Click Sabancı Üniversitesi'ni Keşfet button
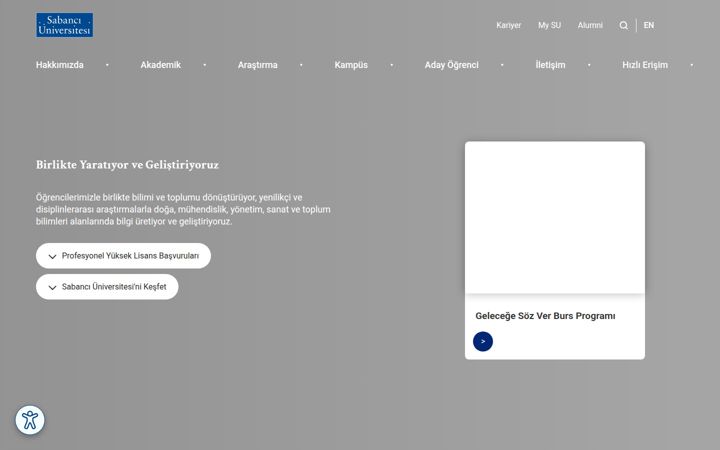Viewport: 720px width, 450px height. coord(107,287)
